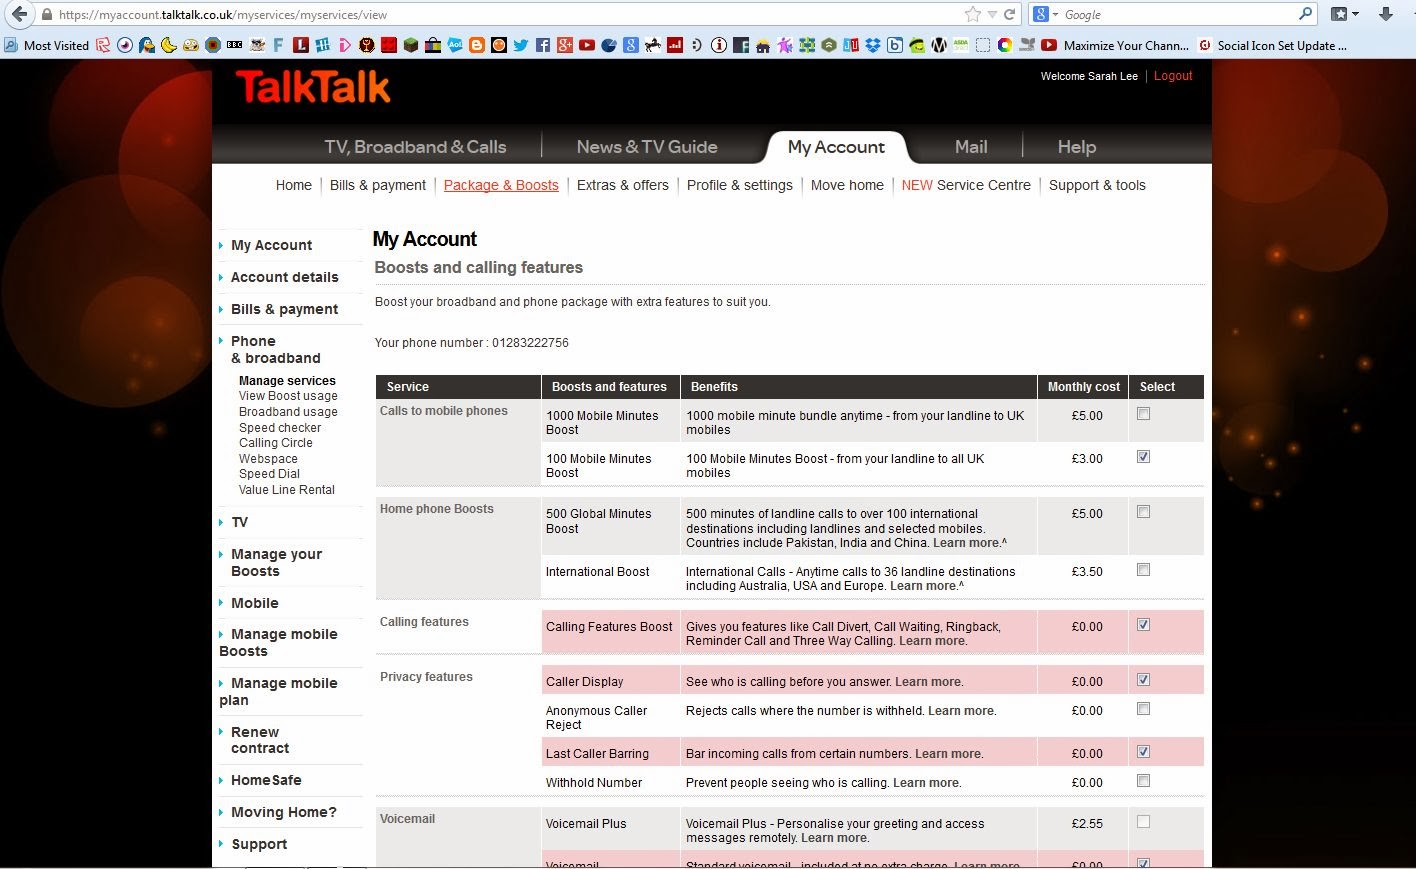The image size is (1416, 869).
Task: Open the Dropbox bookmark icon
Action: [872, 45]
